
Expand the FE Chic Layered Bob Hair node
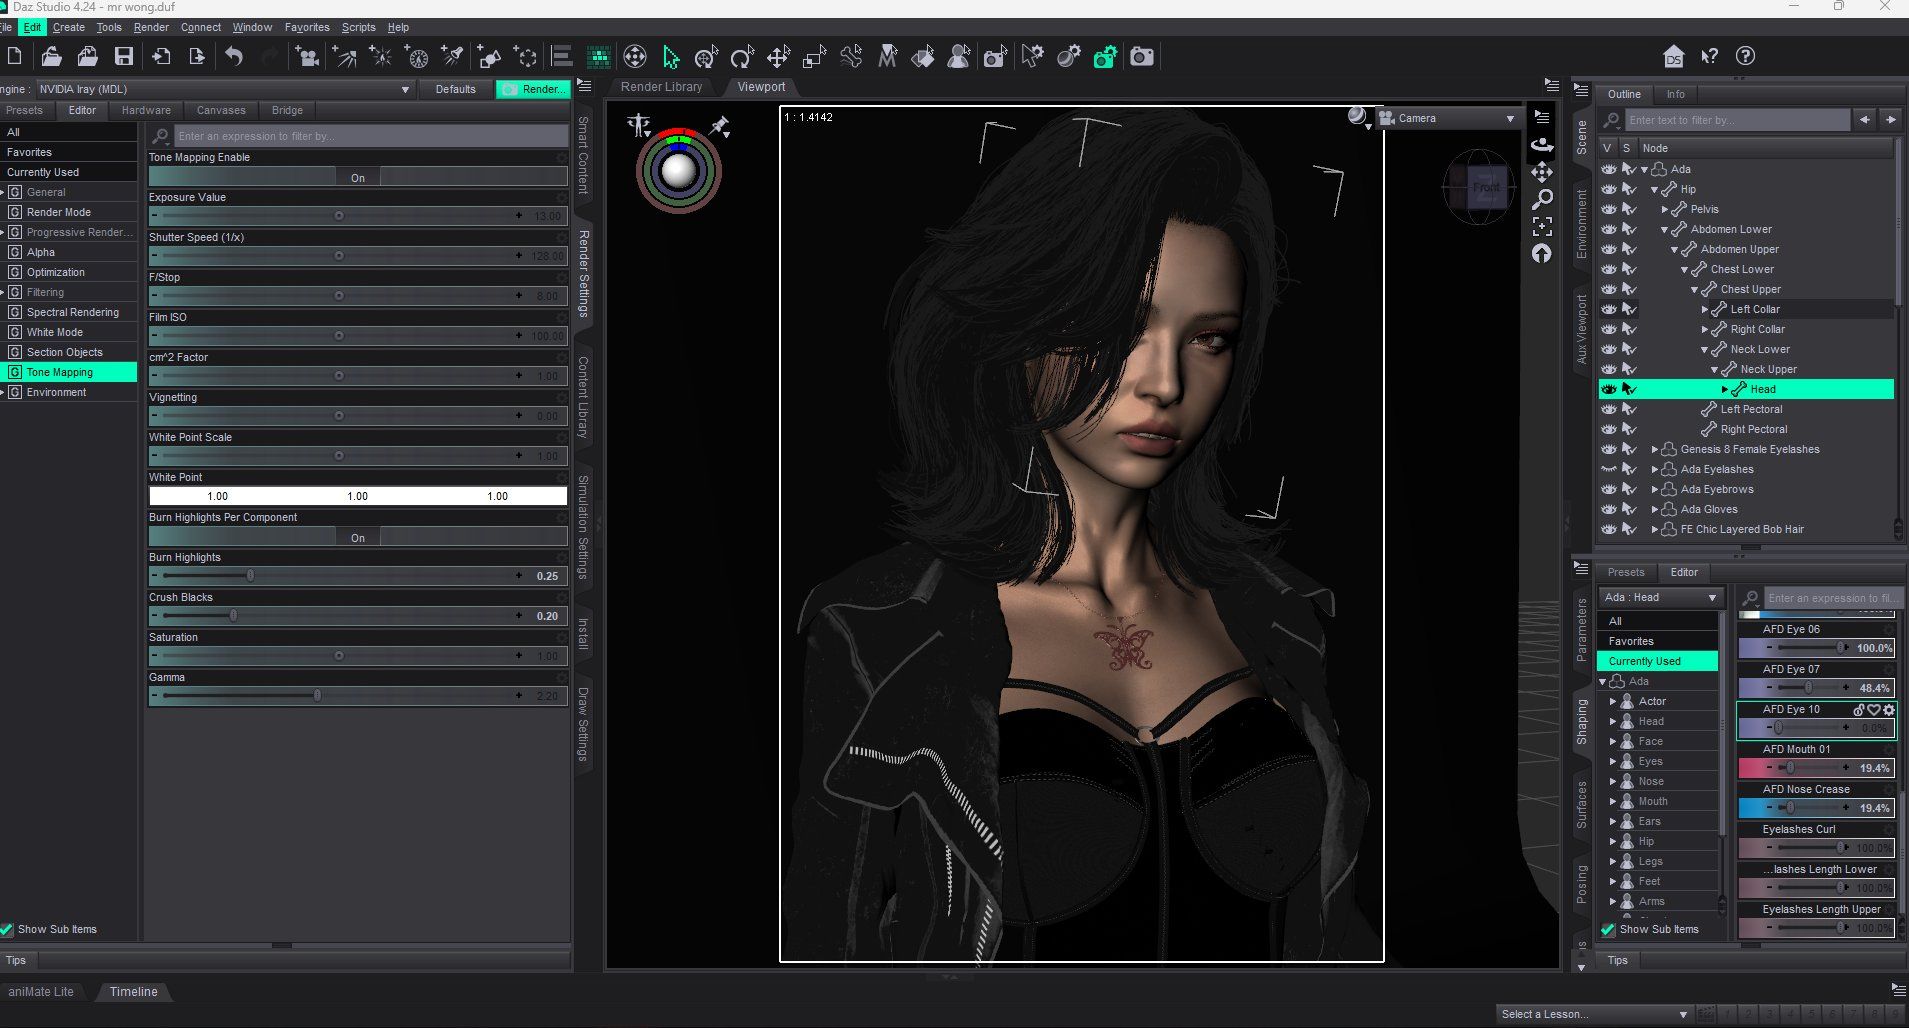click(x=1655, y=529)
